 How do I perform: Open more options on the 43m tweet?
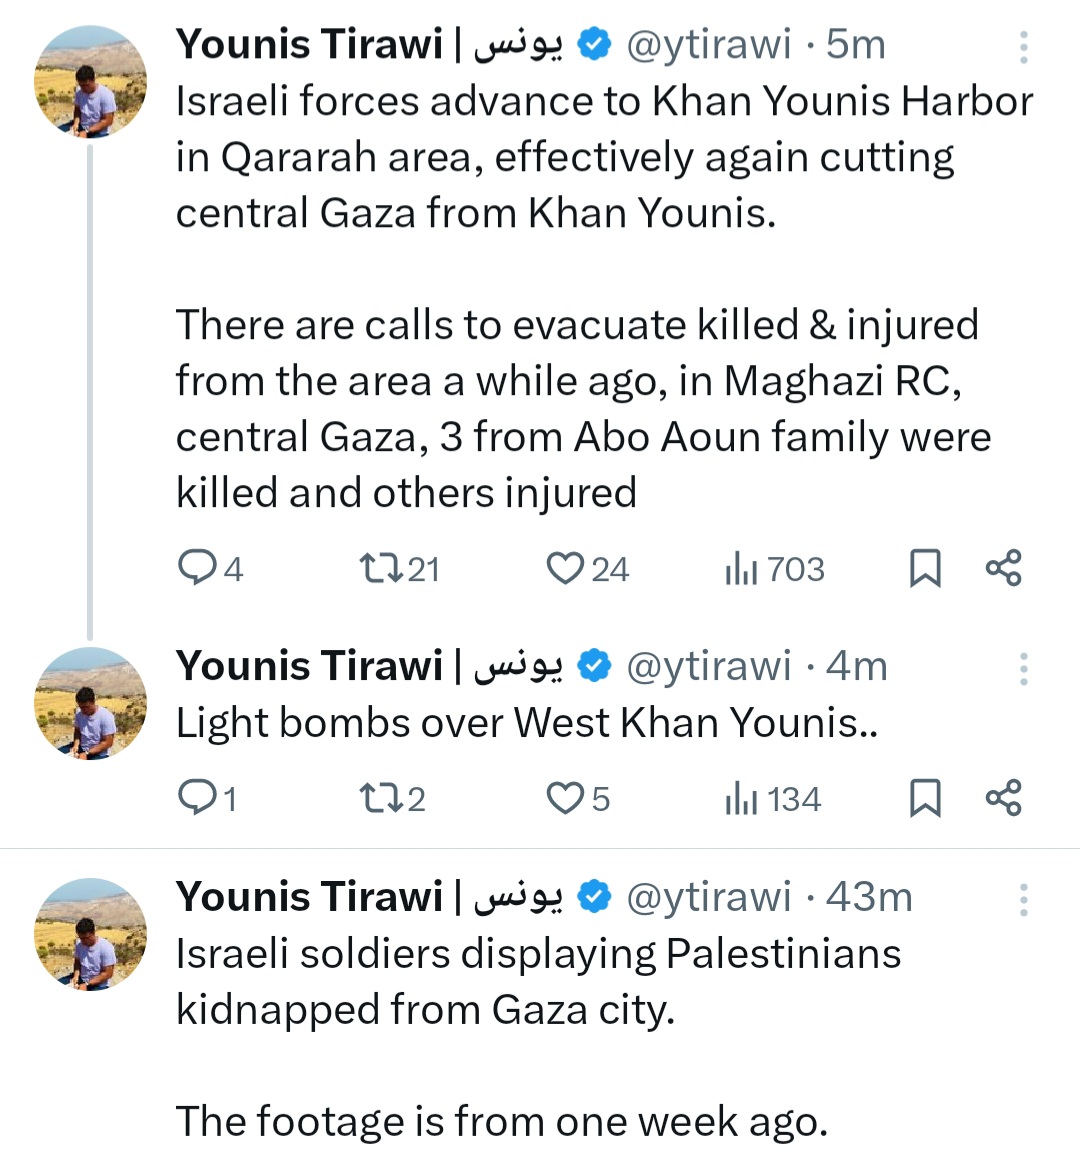click(1023, 900)
